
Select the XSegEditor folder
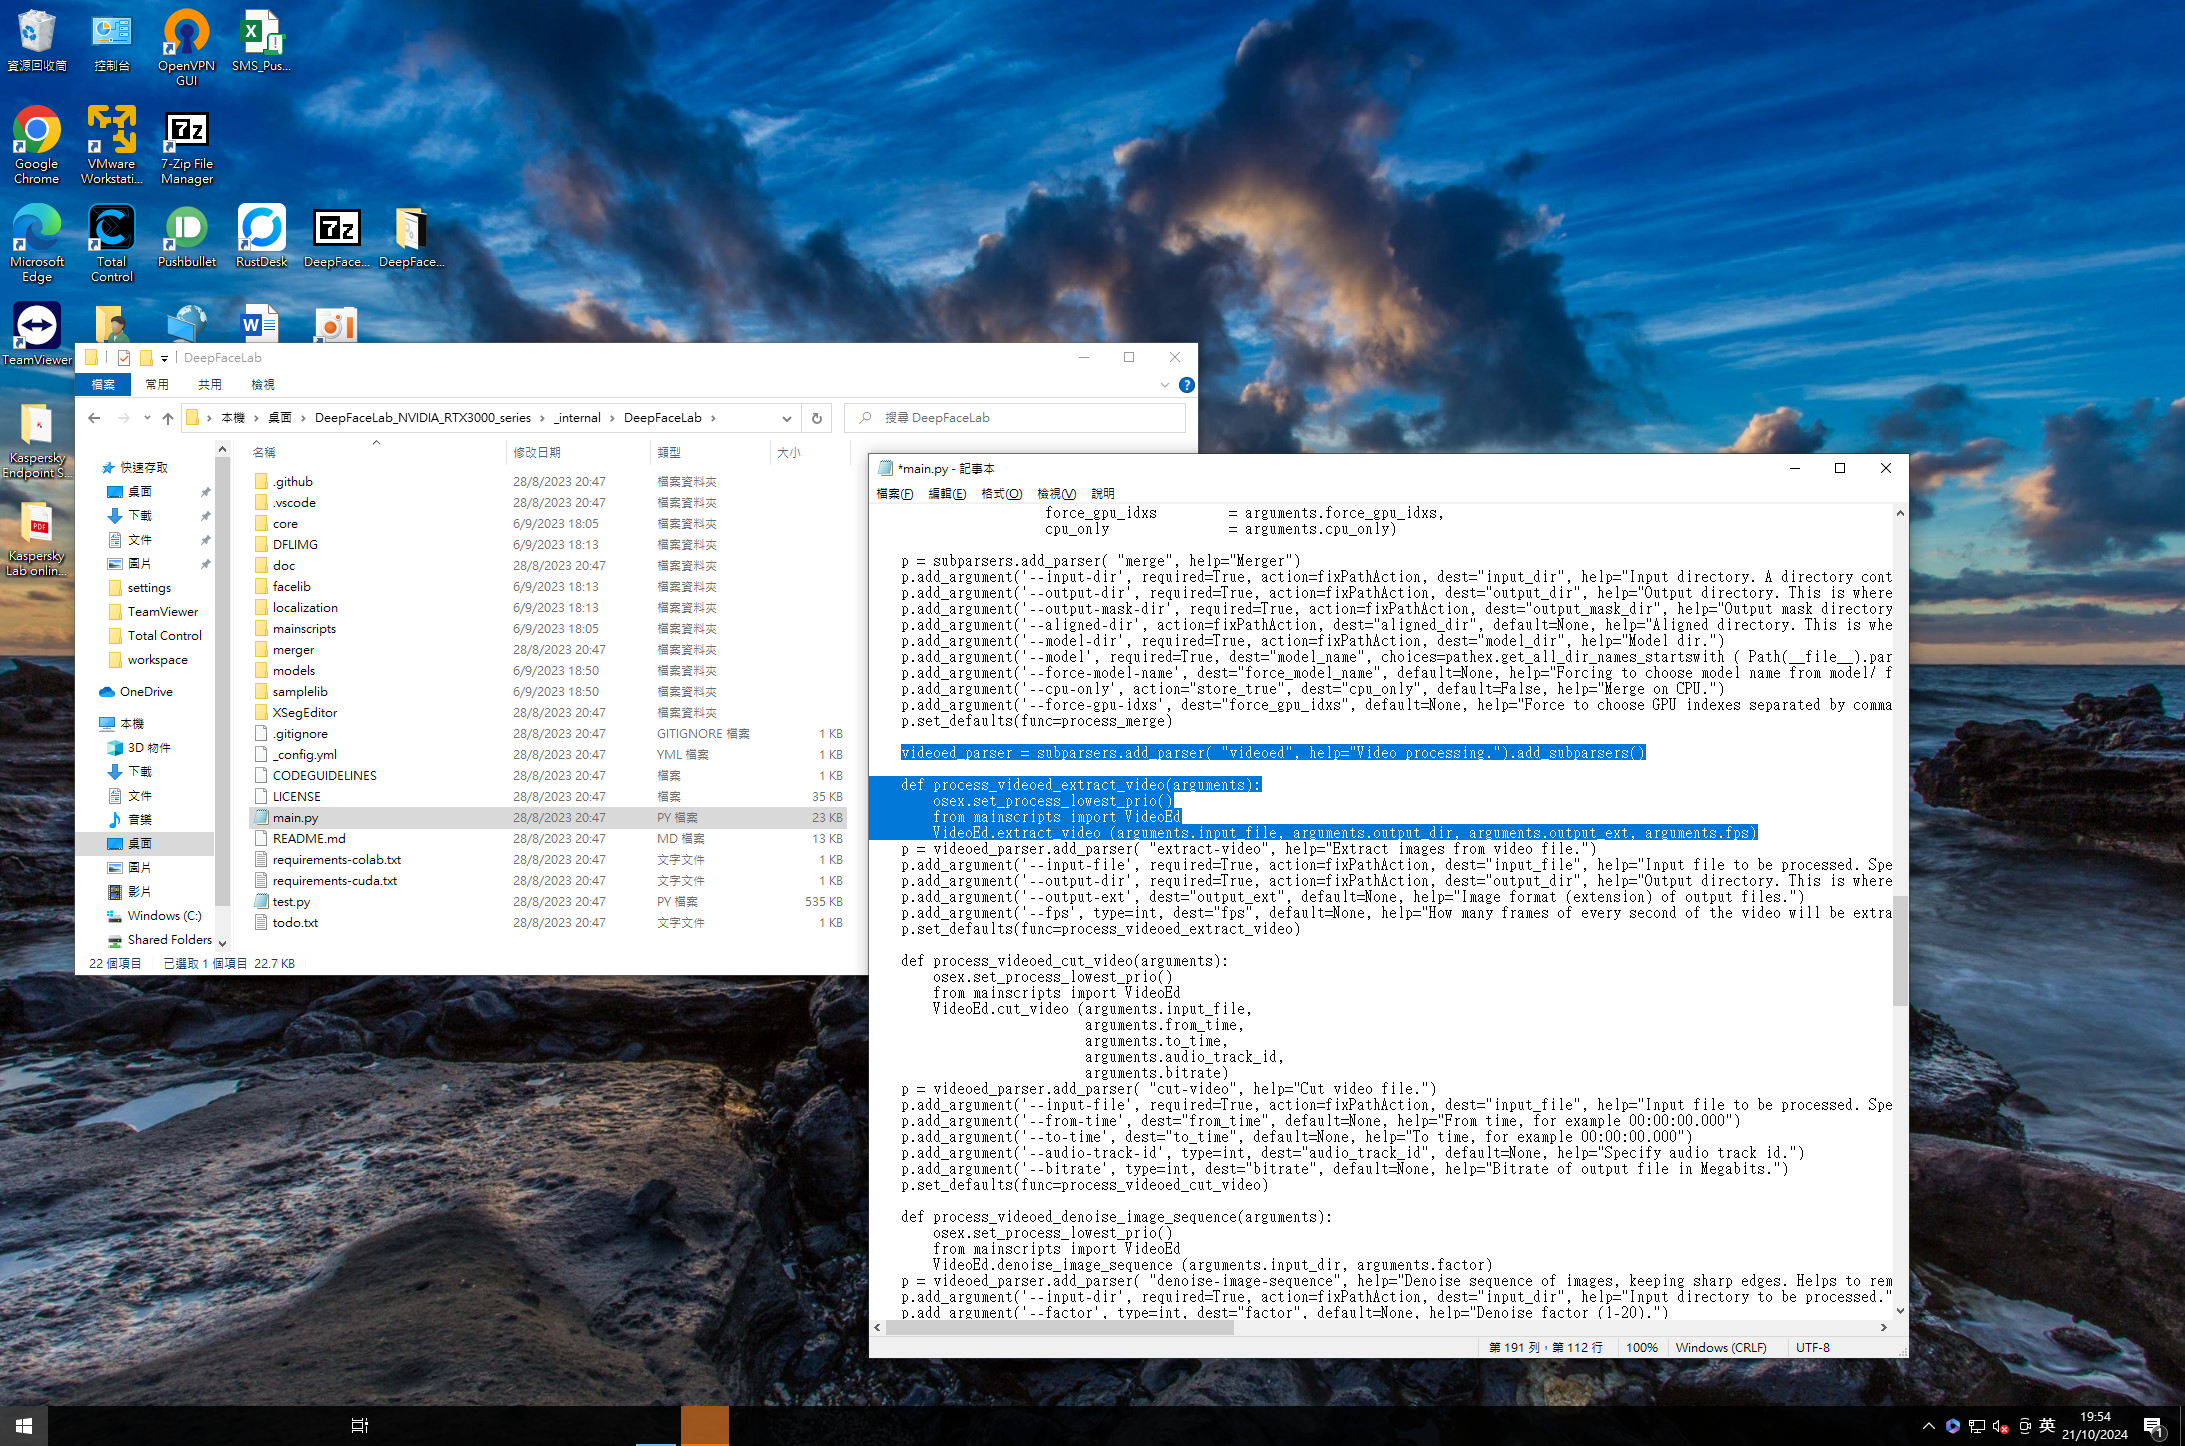(x=547, y=713)
